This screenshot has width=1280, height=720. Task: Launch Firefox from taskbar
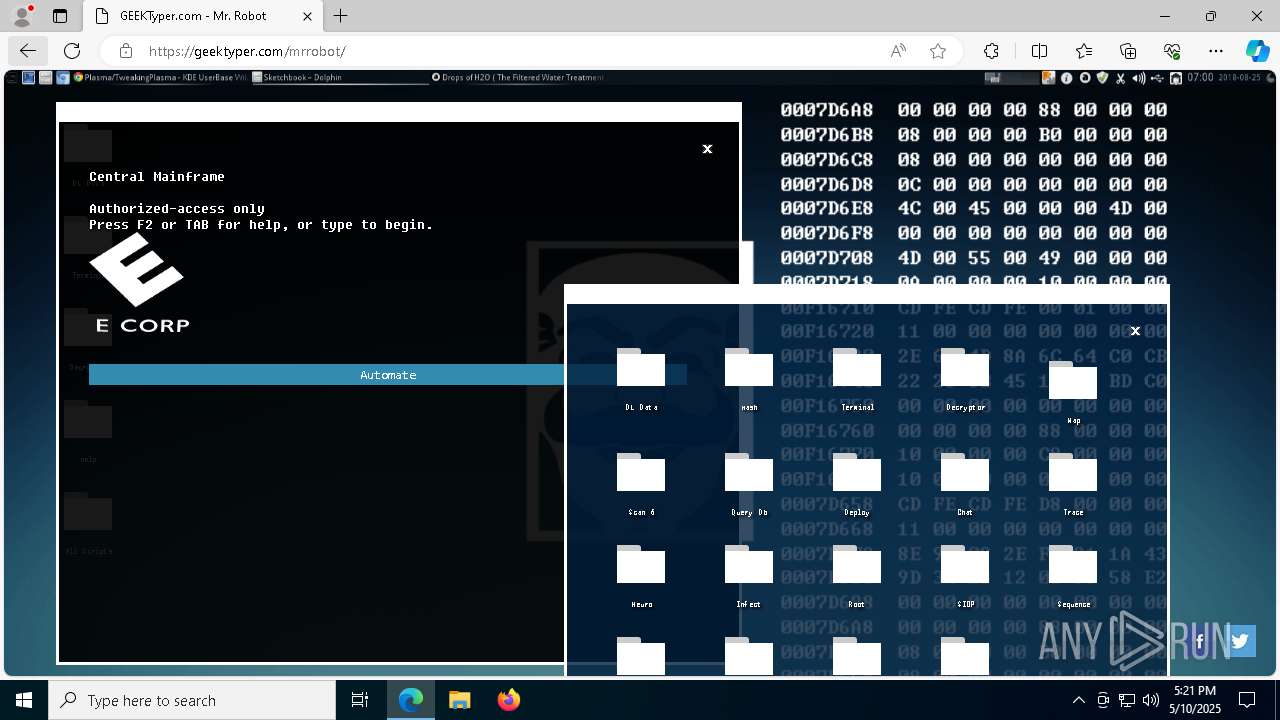[508, 700]
